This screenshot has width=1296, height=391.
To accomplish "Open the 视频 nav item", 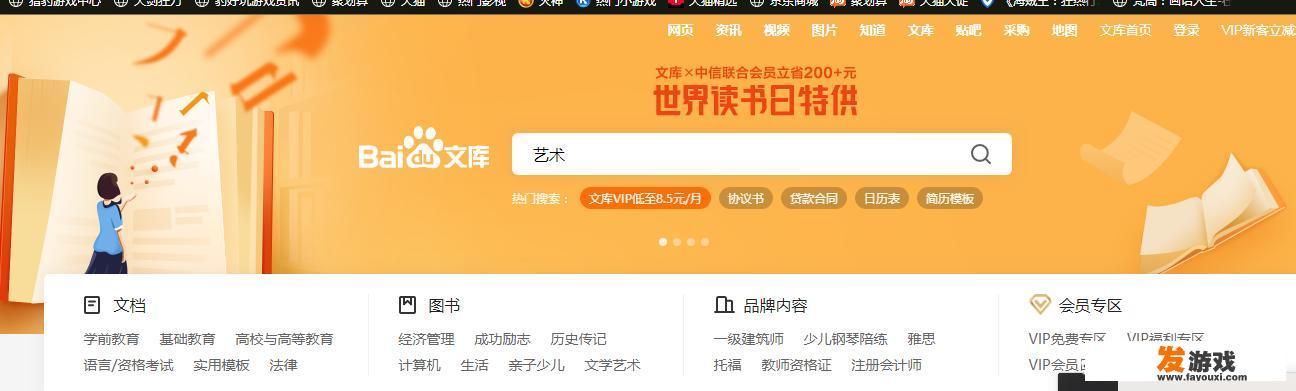I will [776, 30].
